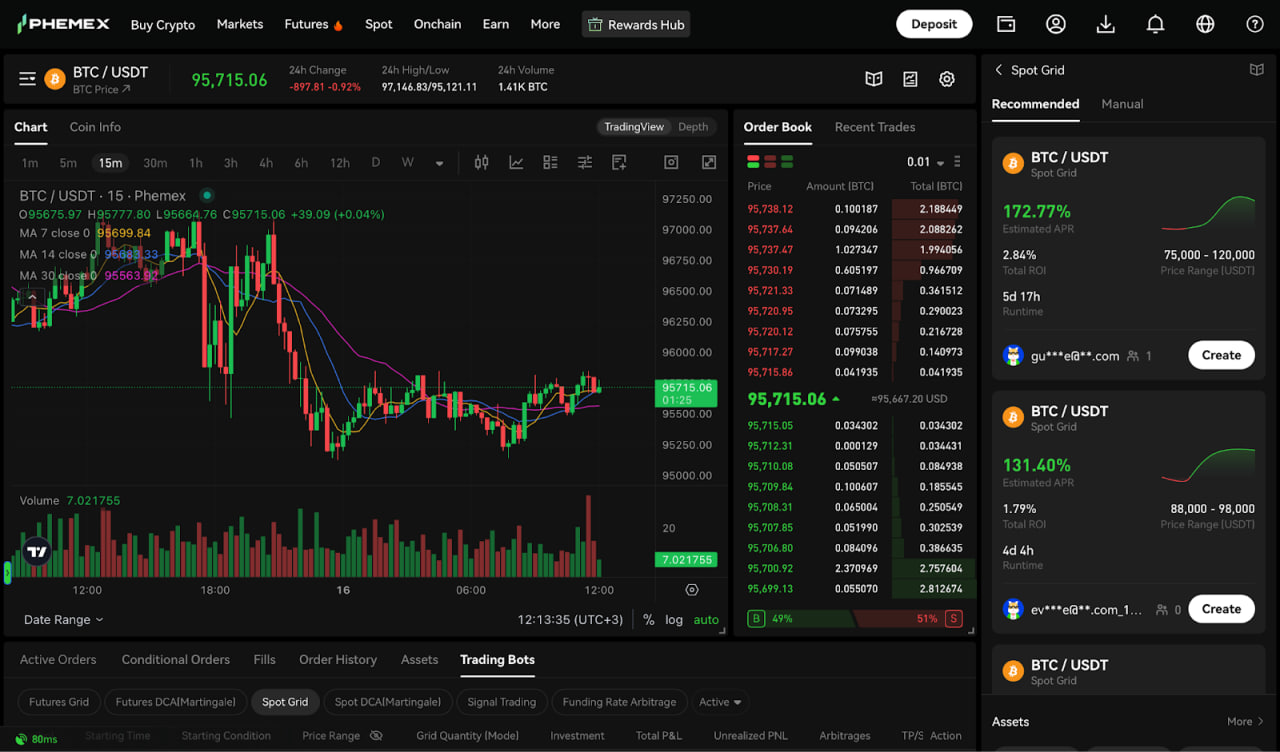Open the notifications bell icon
This screenshot has width=1280, height=752.
click(1155, 24)
